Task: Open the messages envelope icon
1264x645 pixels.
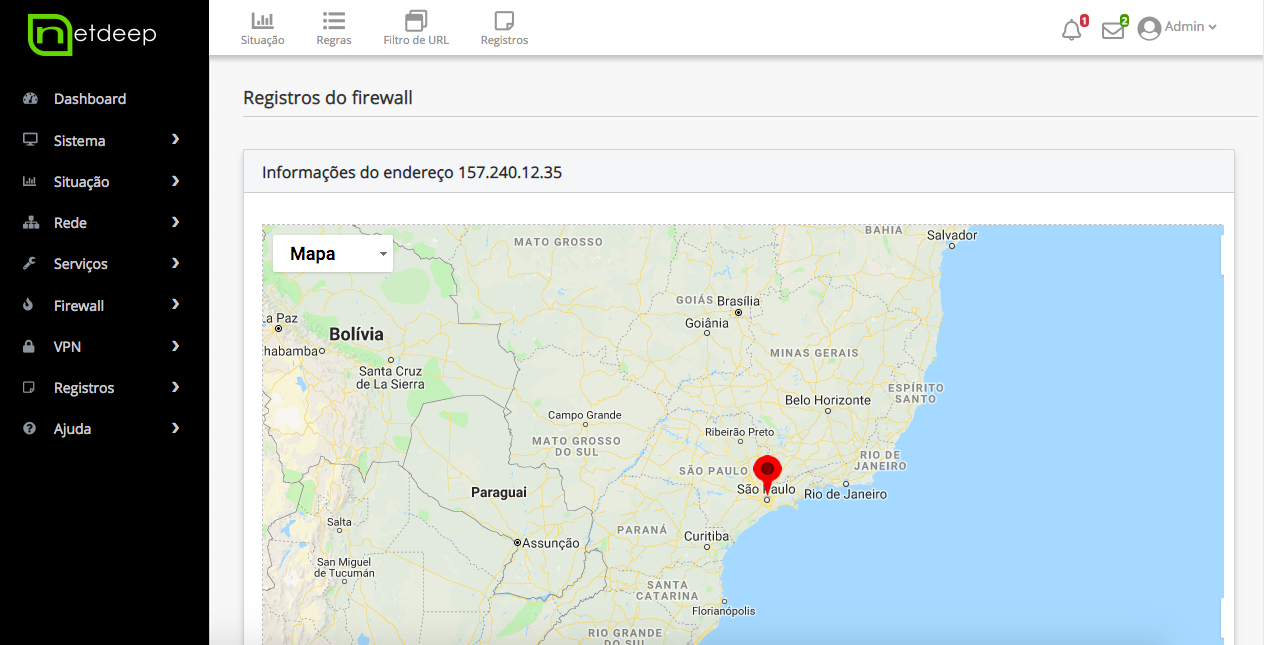Action: [1112, 30]
